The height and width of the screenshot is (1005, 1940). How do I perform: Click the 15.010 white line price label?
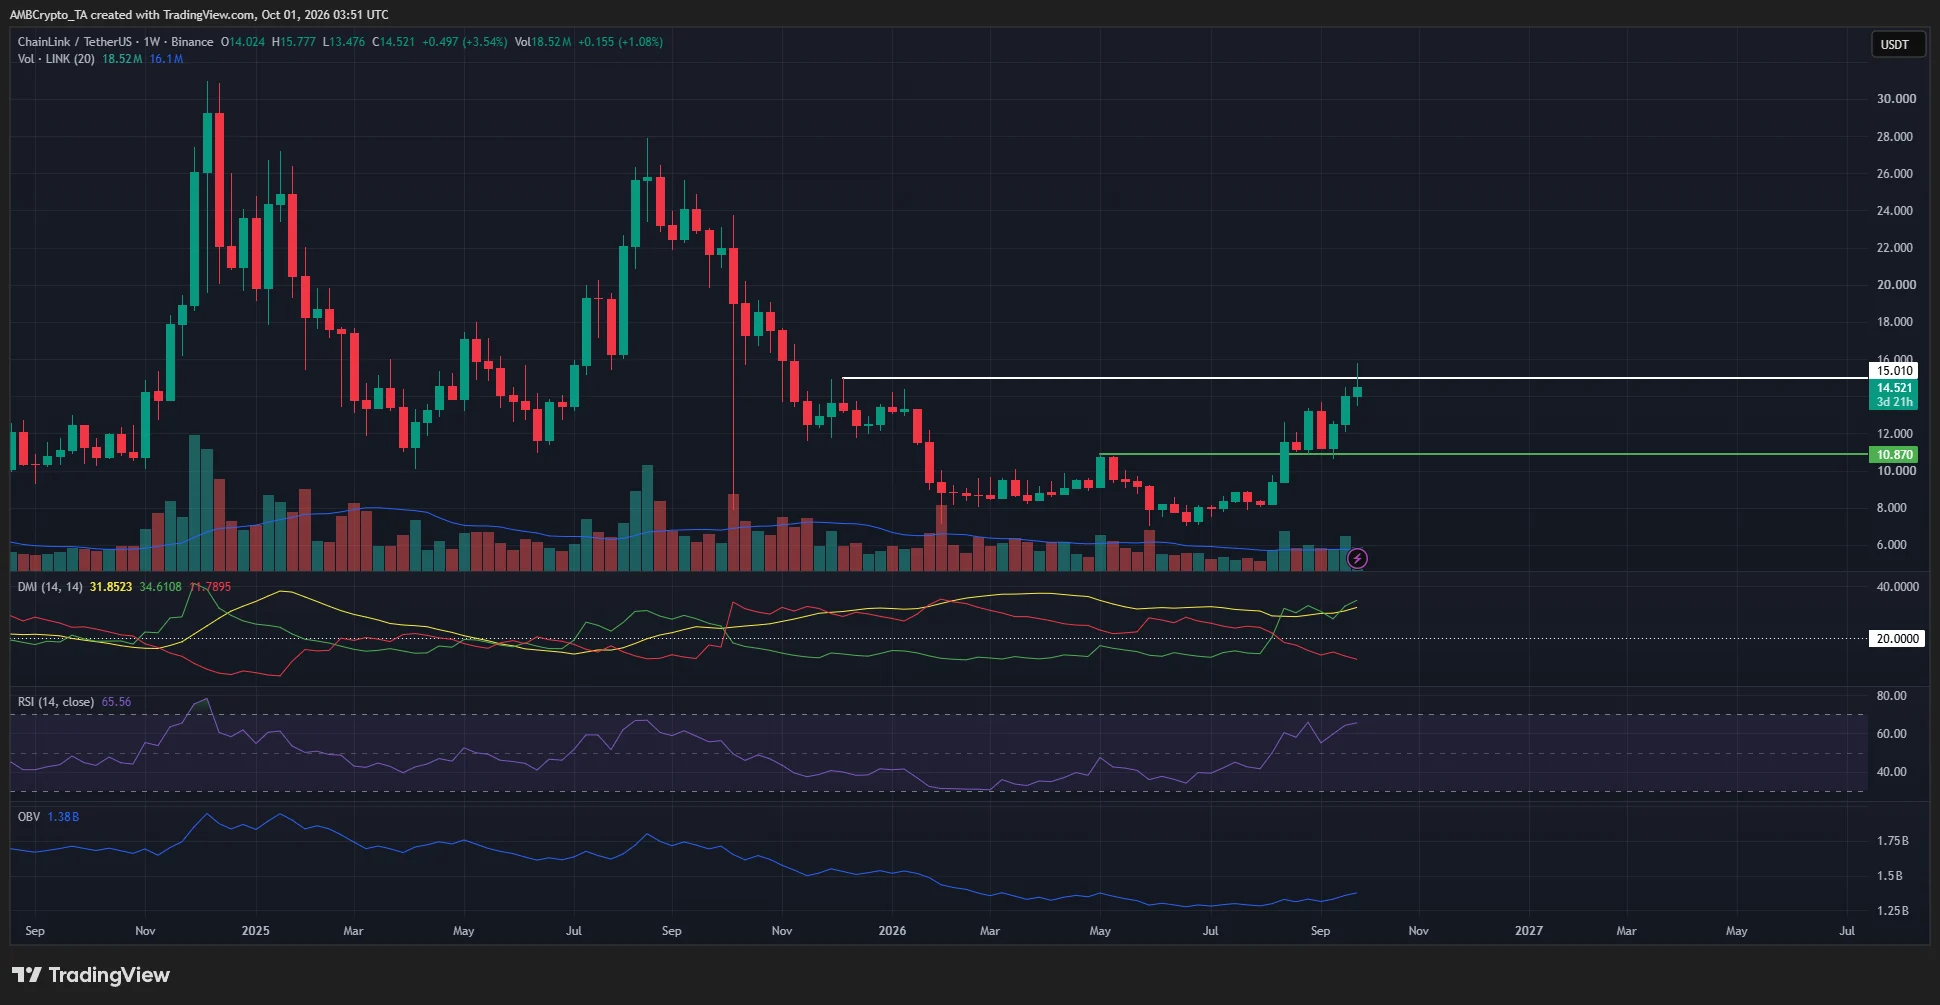[x=1895, y=371]
